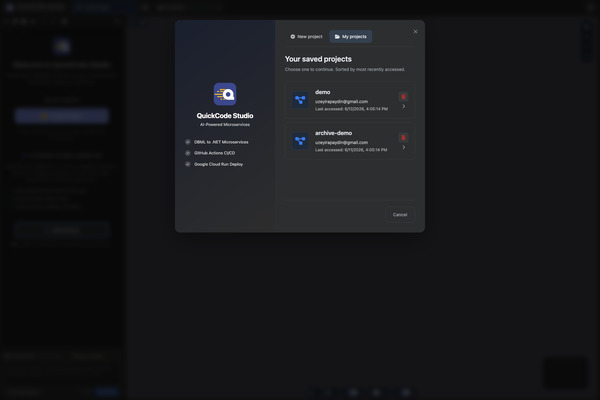Click the blue diagram icon of demo project
Viewport: 600px width, 400px height.
[300, 100]
